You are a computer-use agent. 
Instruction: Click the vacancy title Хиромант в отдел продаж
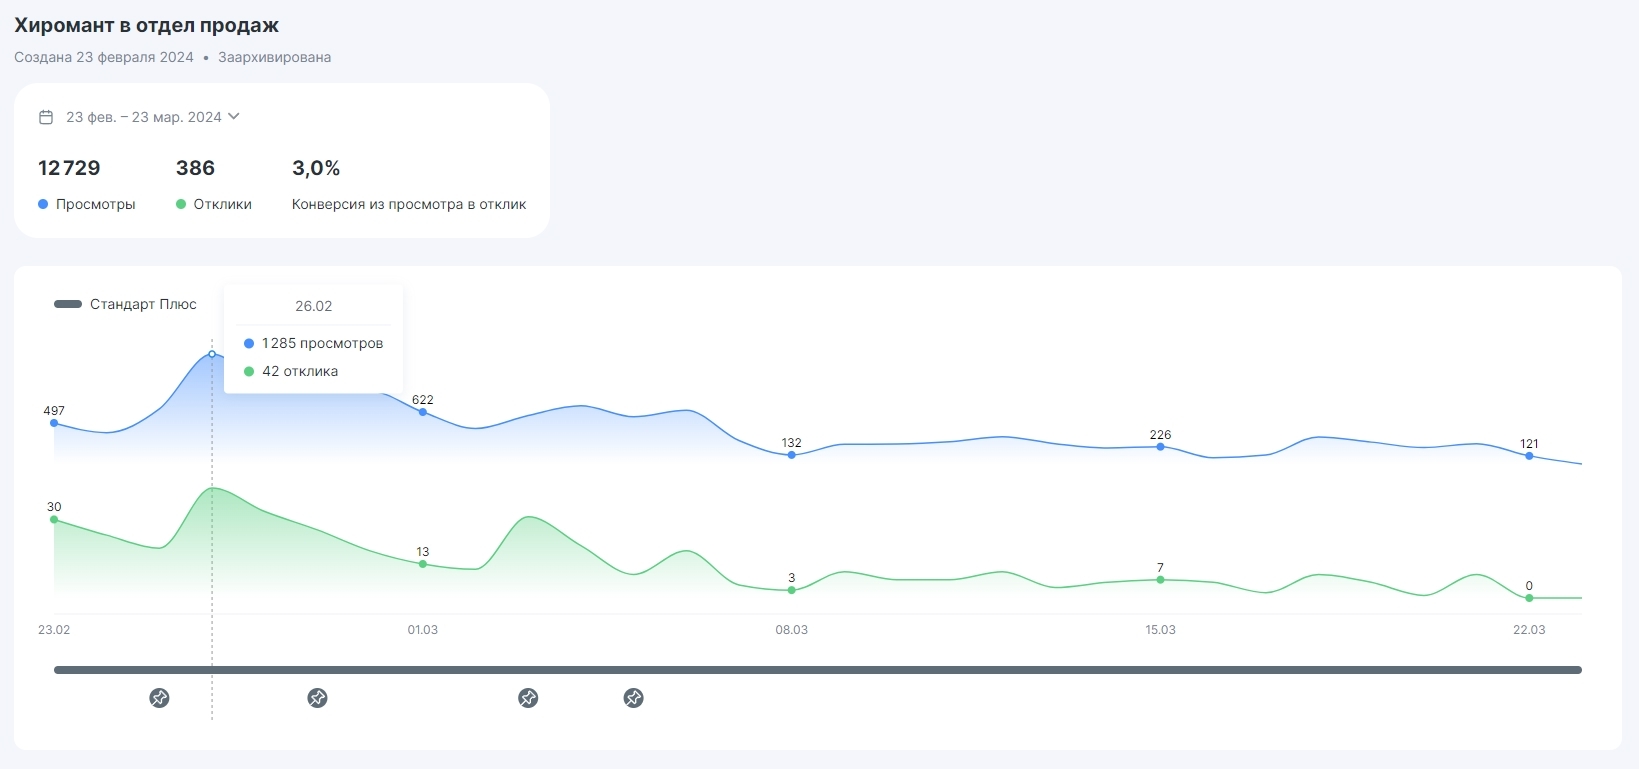(146, 25)
